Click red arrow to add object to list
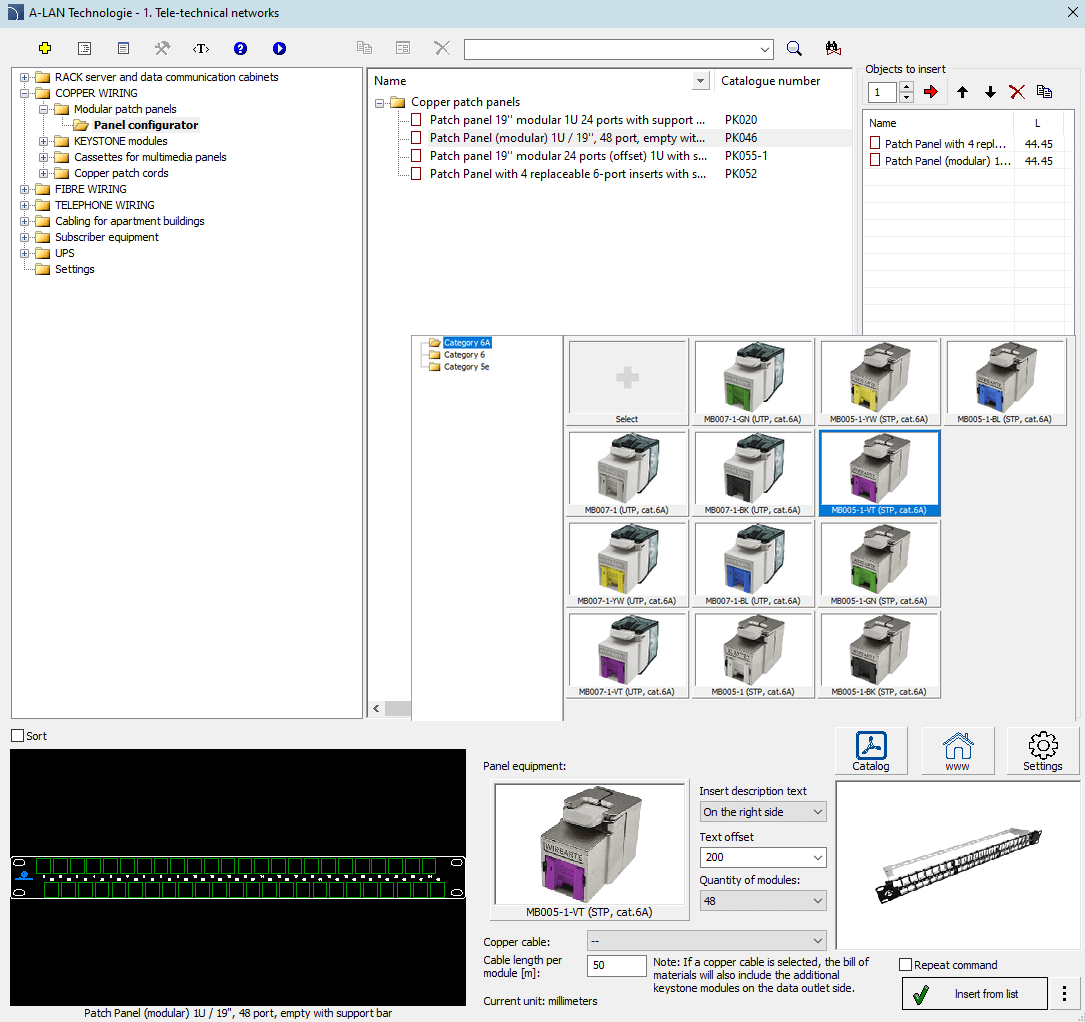Viewport: 1085px width, 1022px height. pyautogui.click(x=932, y=92)
